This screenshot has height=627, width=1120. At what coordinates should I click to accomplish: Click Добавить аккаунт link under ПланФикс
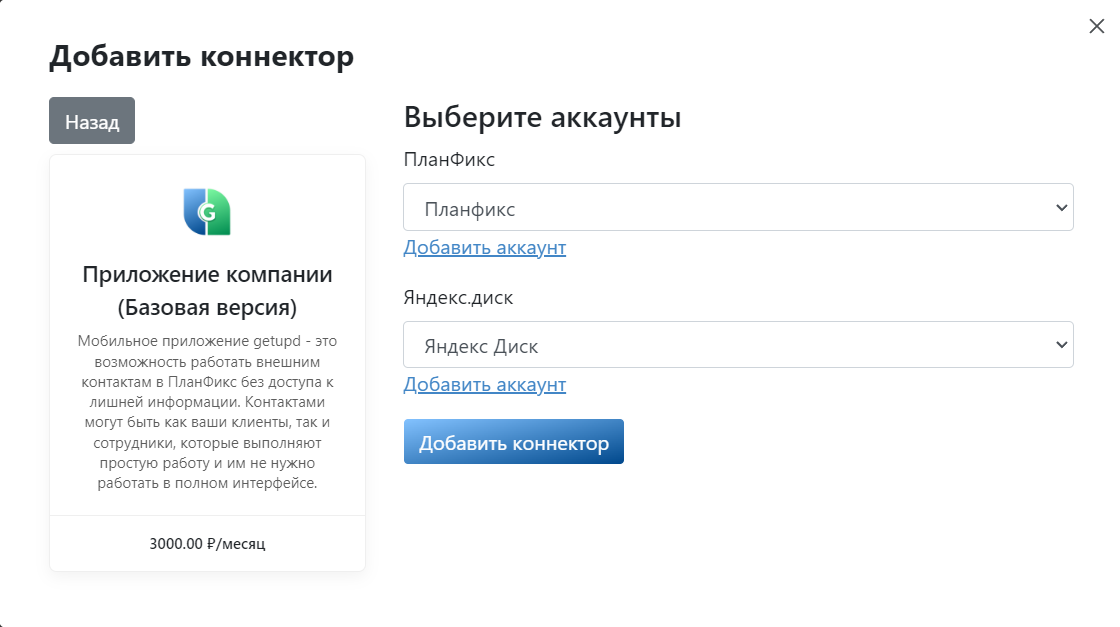(484, 247)
